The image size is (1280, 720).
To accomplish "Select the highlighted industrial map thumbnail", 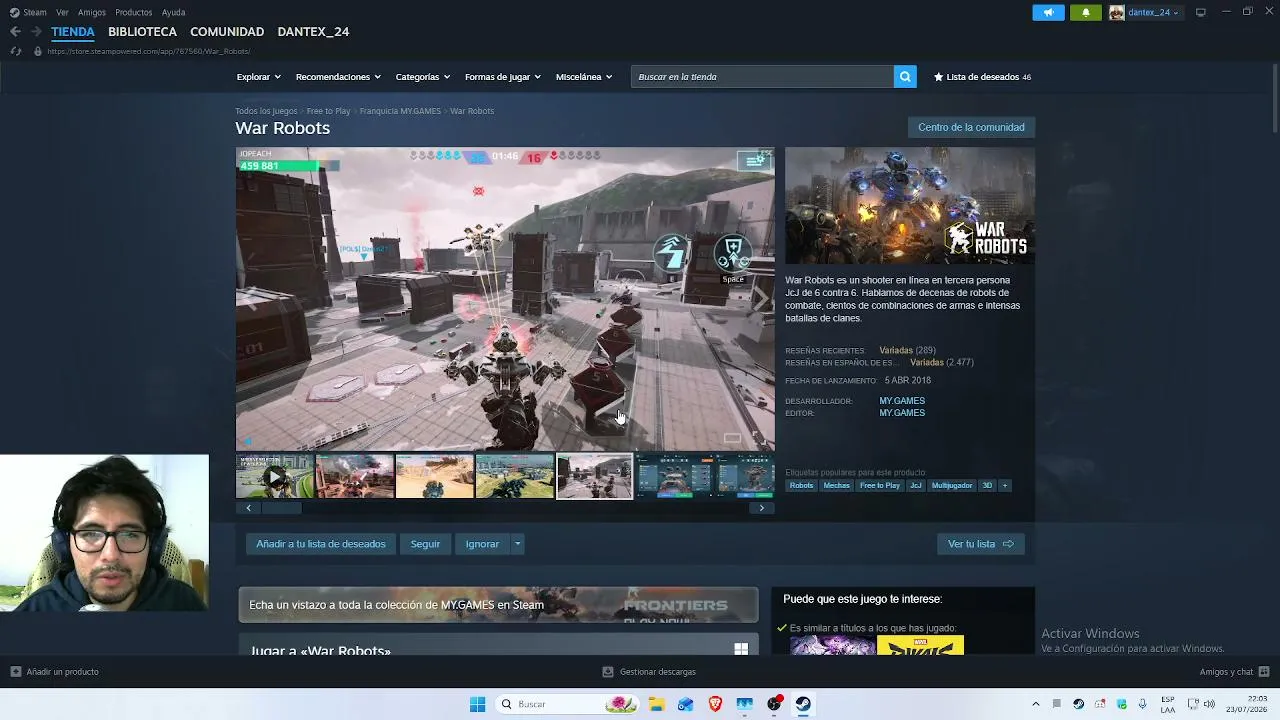I will (x=595, y=477).
